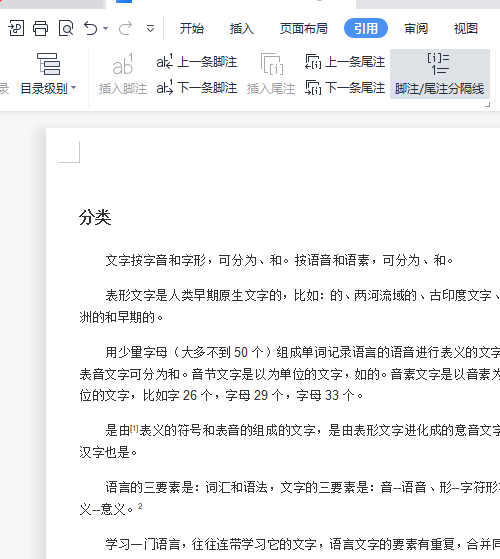Go to 上一条脚注
The height and width of the screenshot is (559, 500).
pos(197,62)
